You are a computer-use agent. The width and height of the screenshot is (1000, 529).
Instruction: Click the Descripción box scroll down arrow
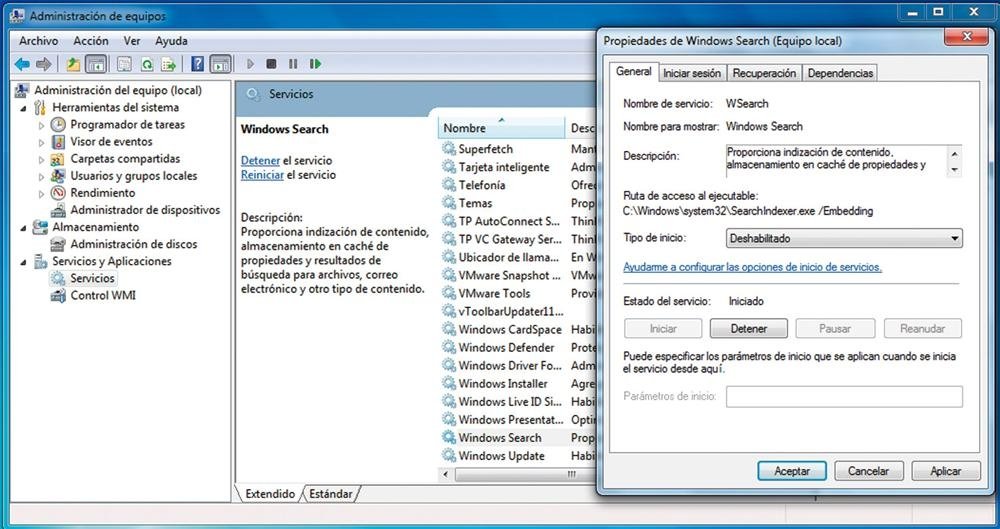955,170
